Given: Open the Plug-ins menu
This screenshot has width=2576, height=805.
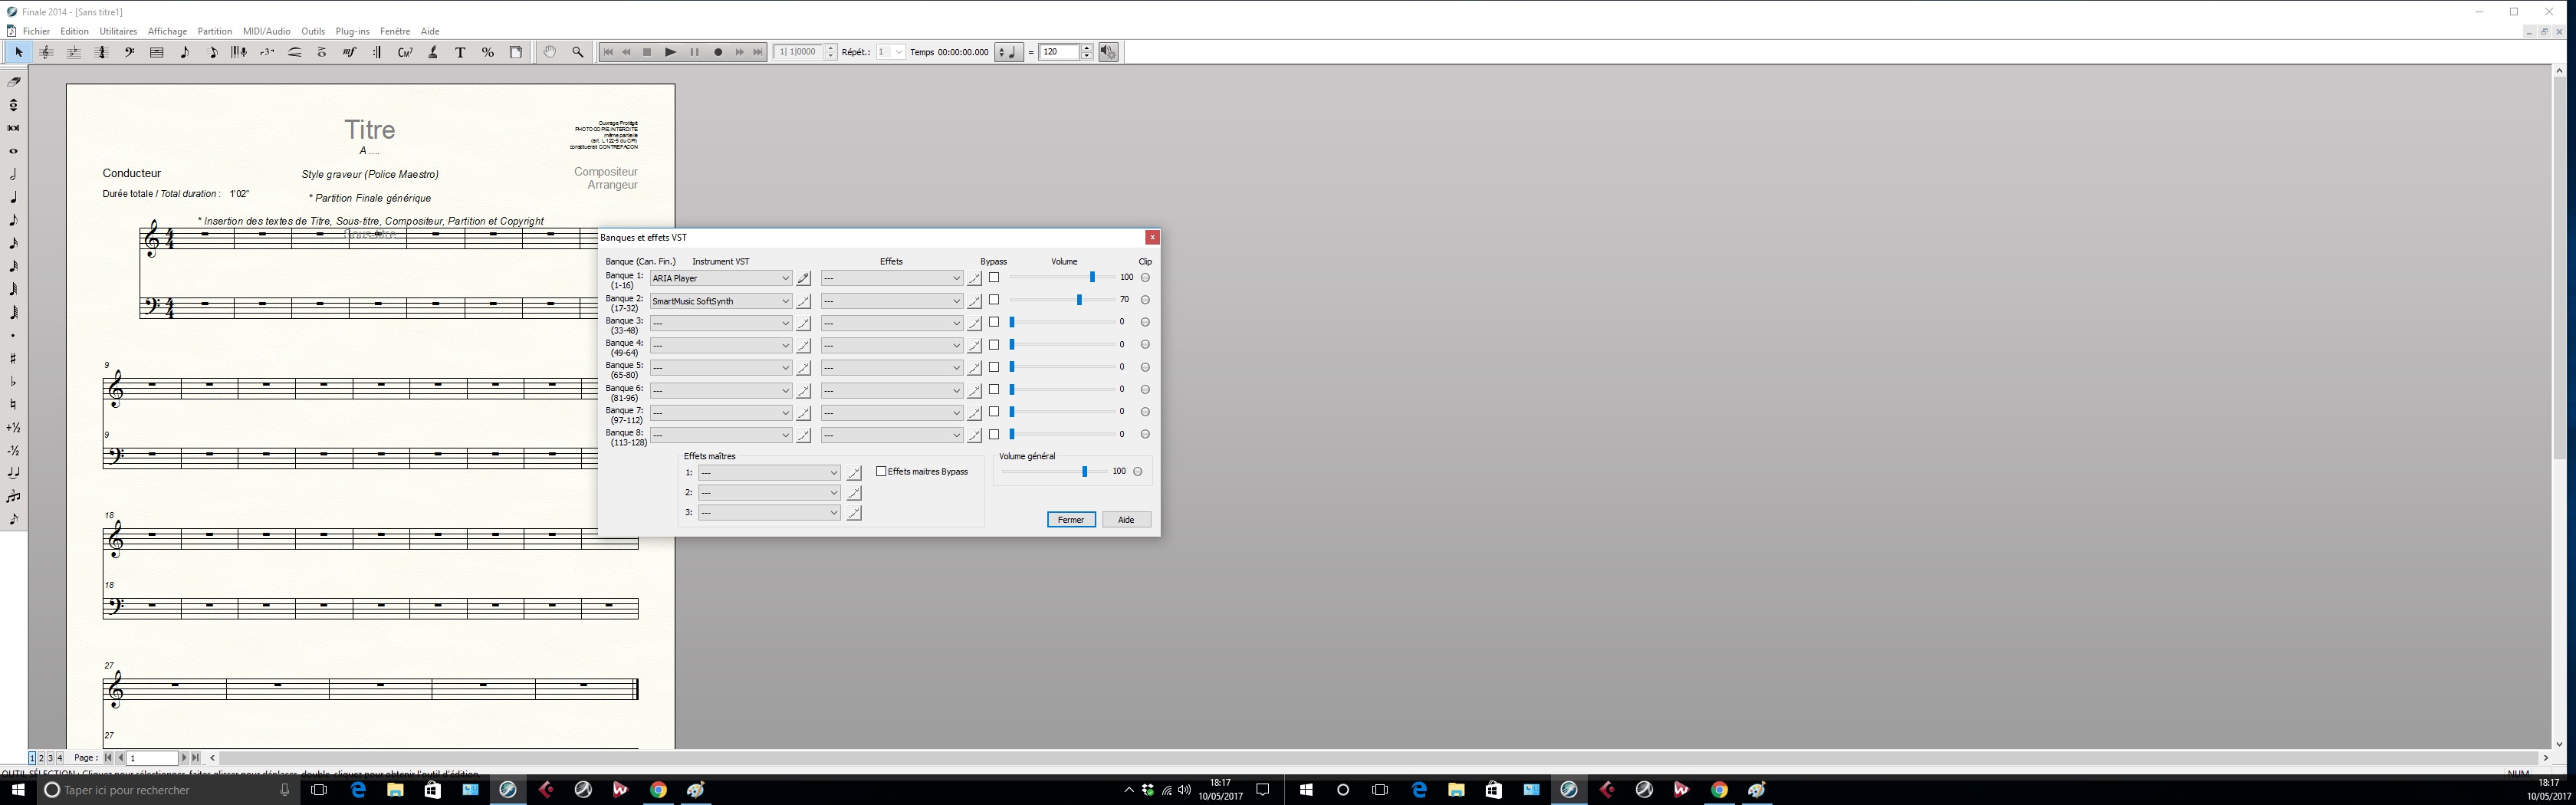Looking at the screenshot, I should click(352, 32).
